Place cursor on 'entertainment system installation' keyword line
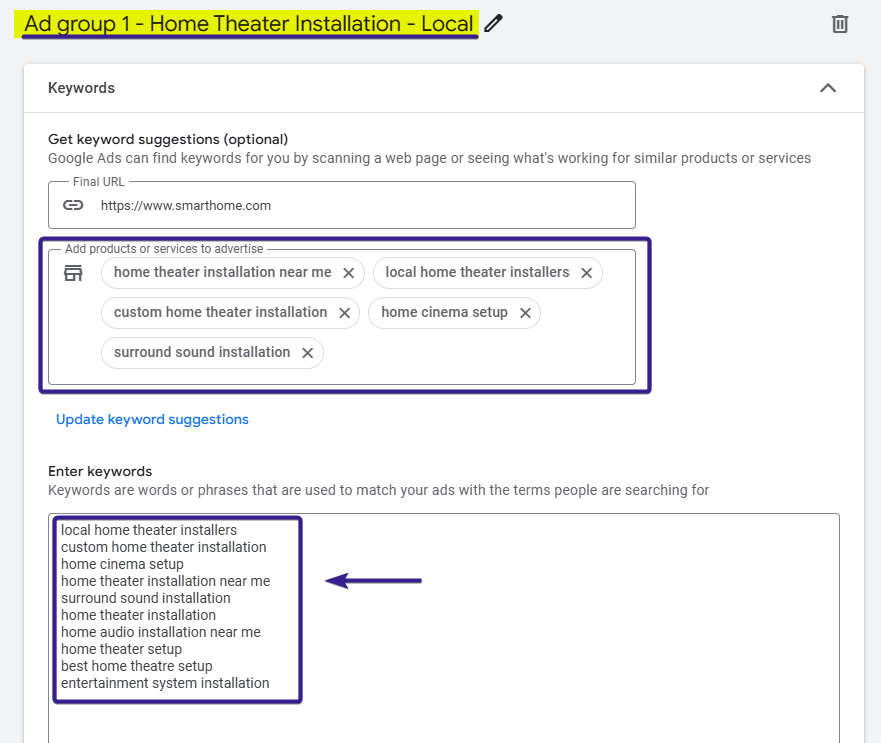This screenshot has height=743, width=881. coord(165,683)
